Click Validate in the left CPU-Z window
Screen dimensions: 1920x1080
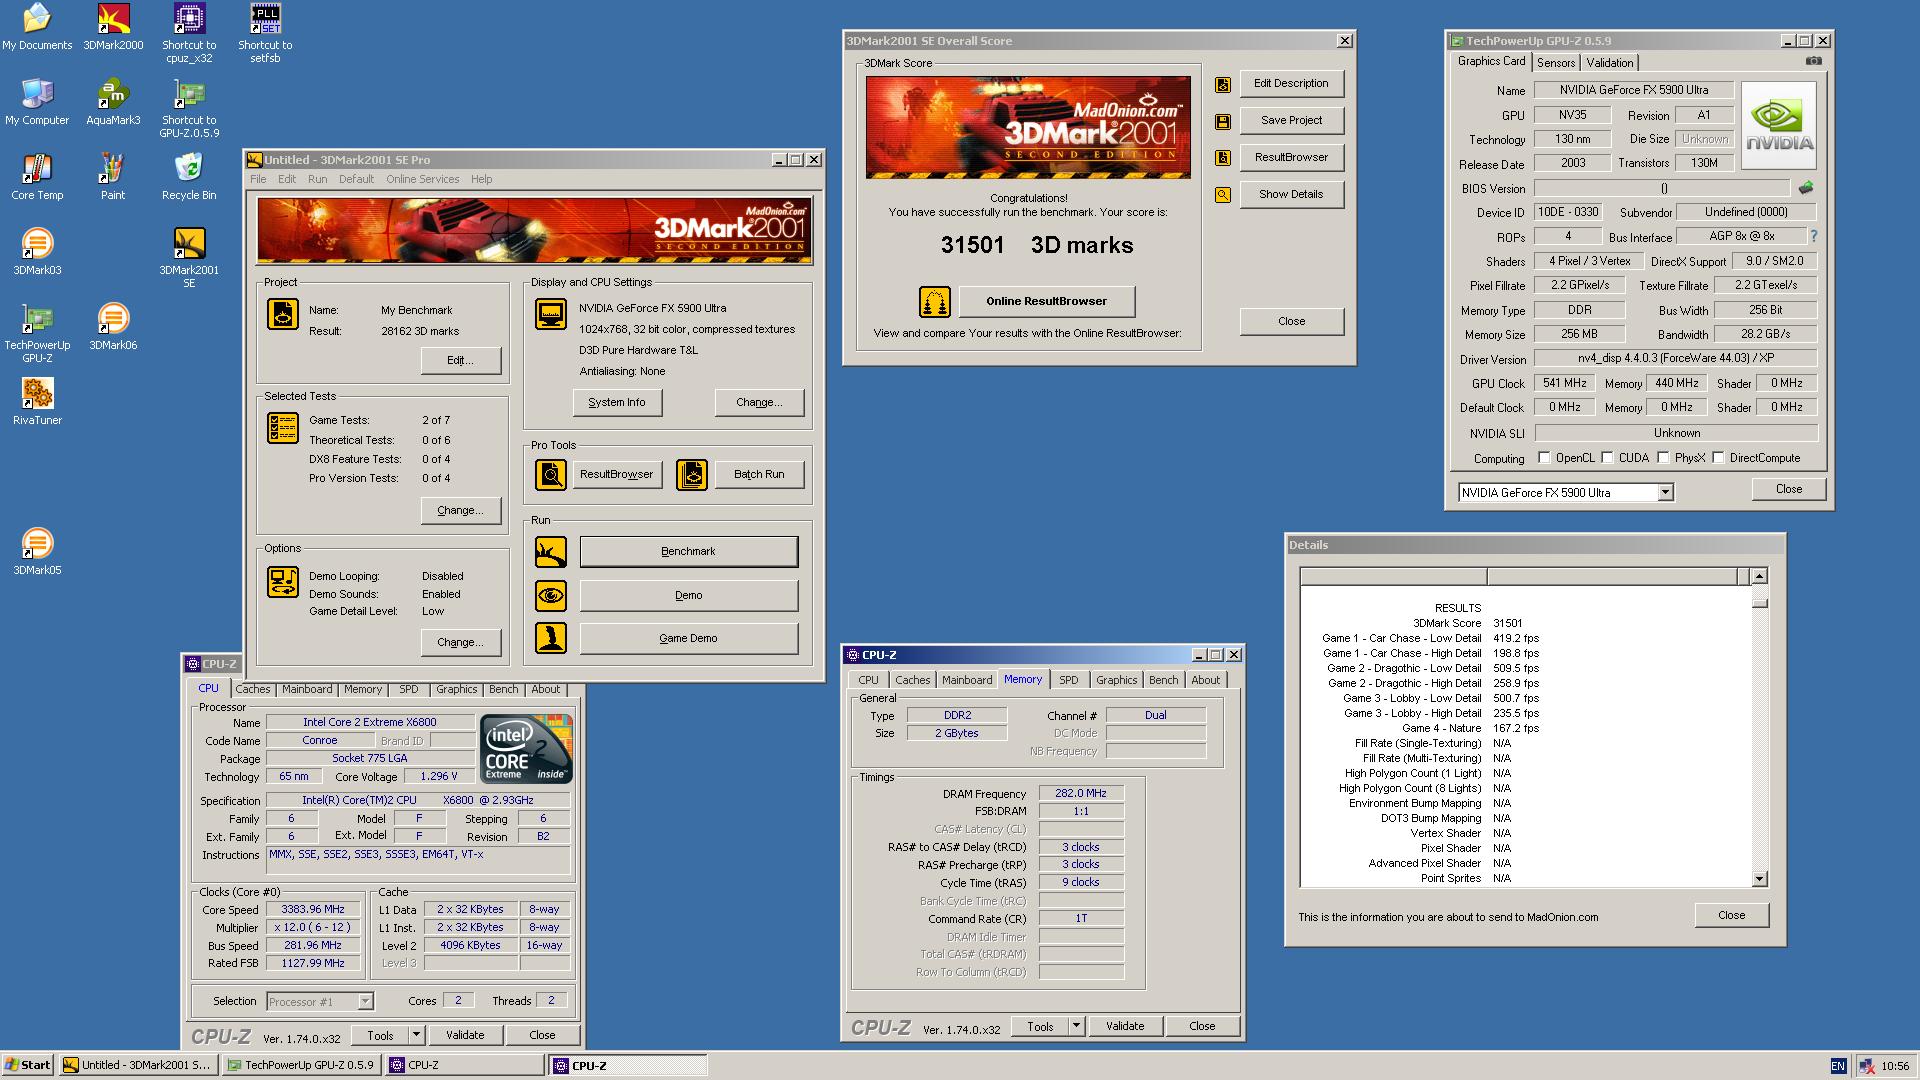pyautogui.click(x=465, y=1035)
